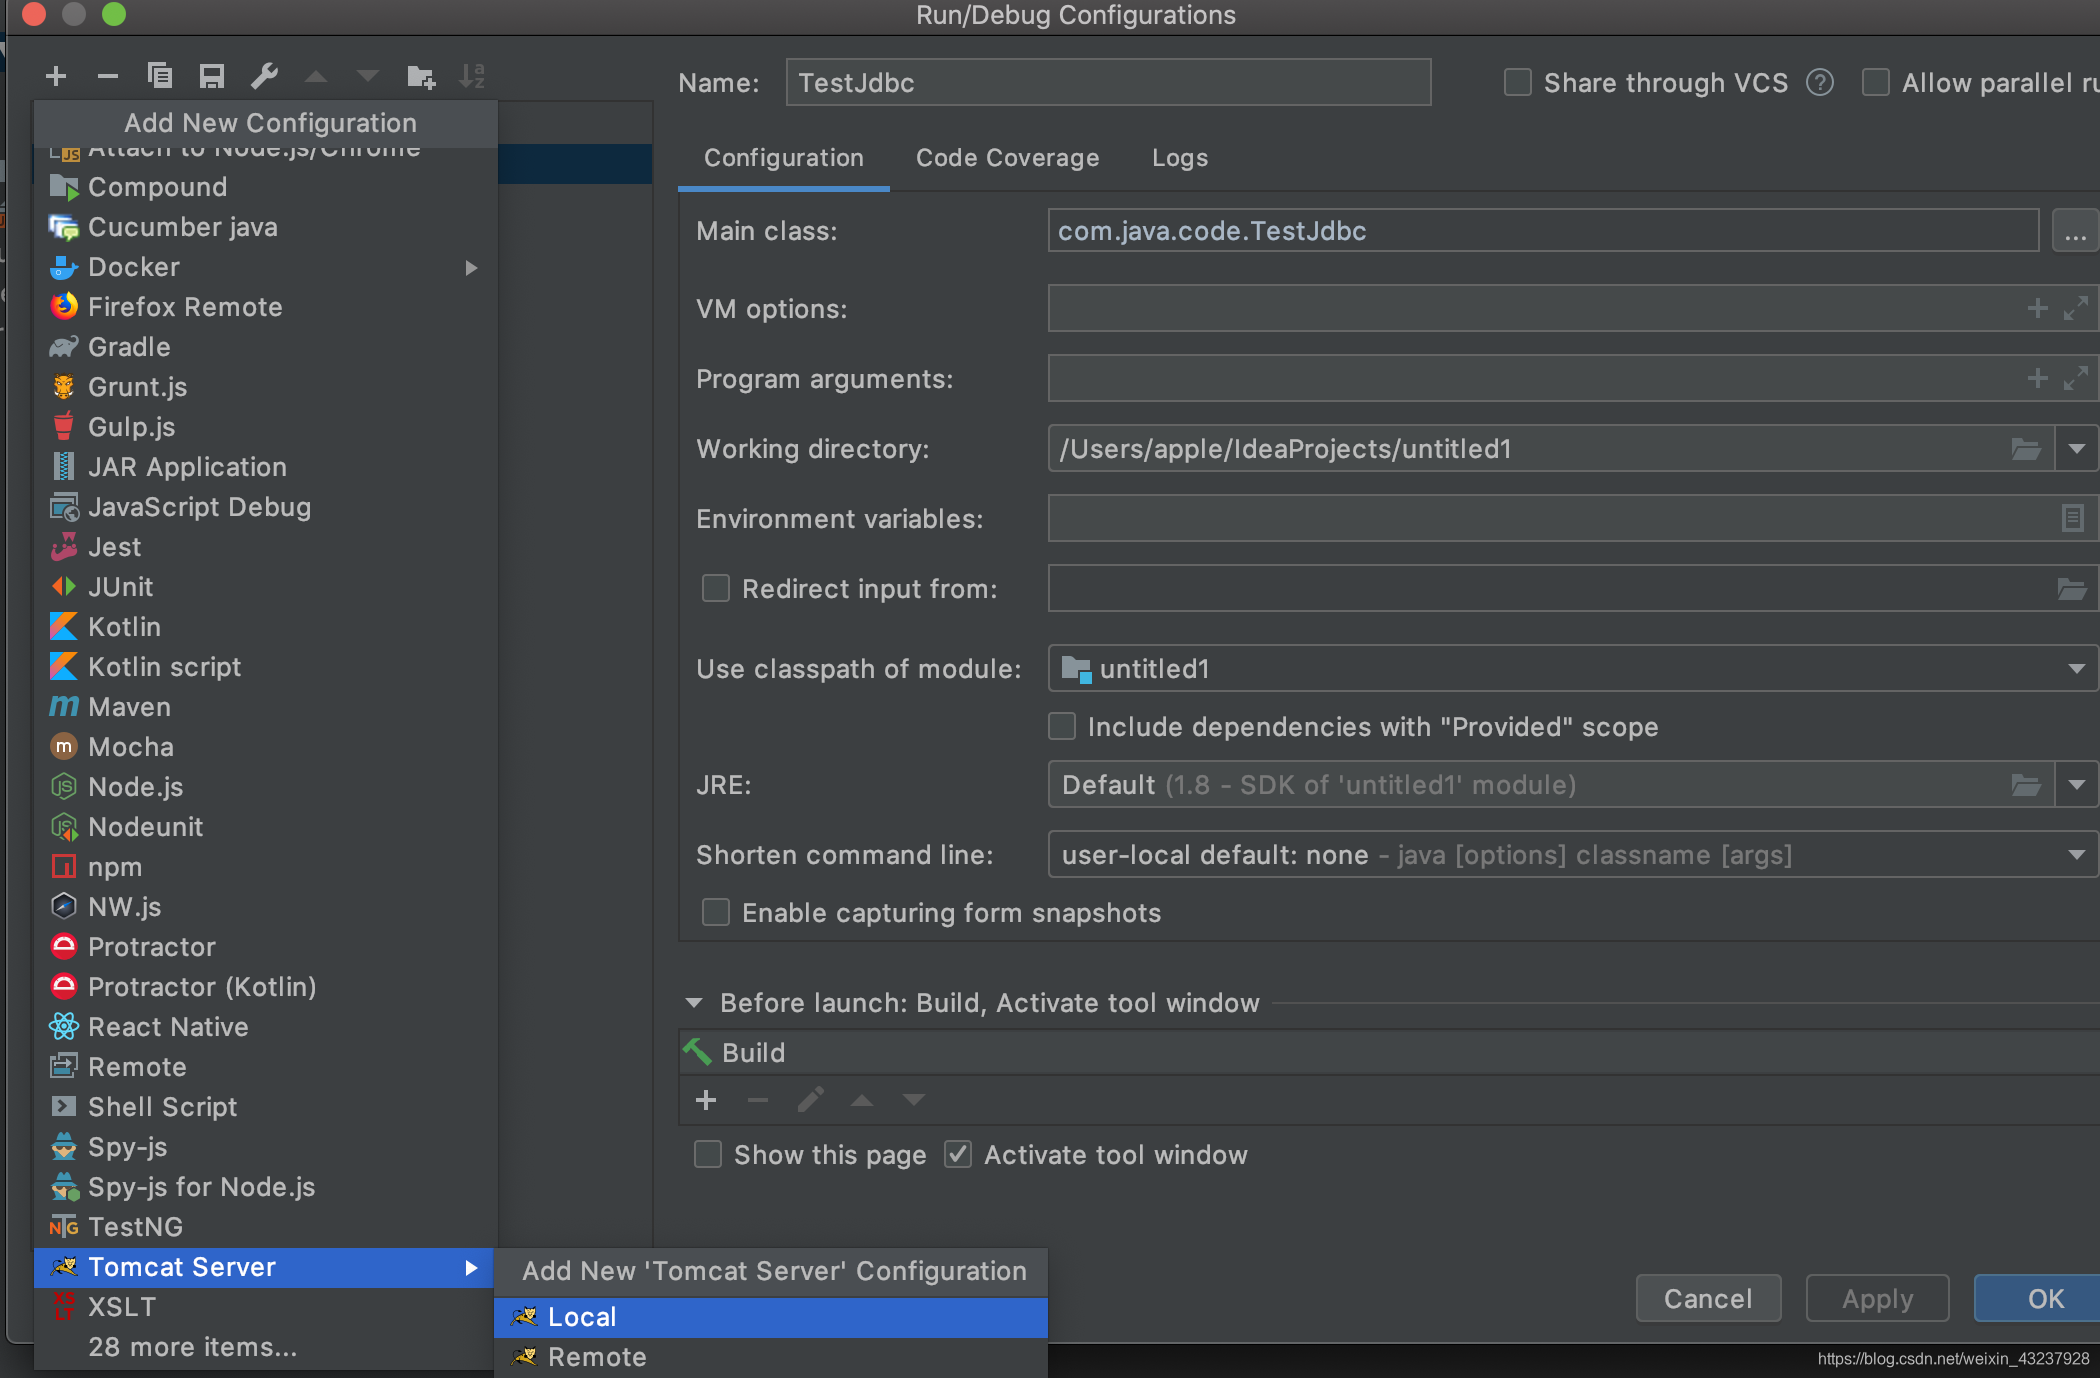Expand the Program arguments field editor

coord(2076,378)
